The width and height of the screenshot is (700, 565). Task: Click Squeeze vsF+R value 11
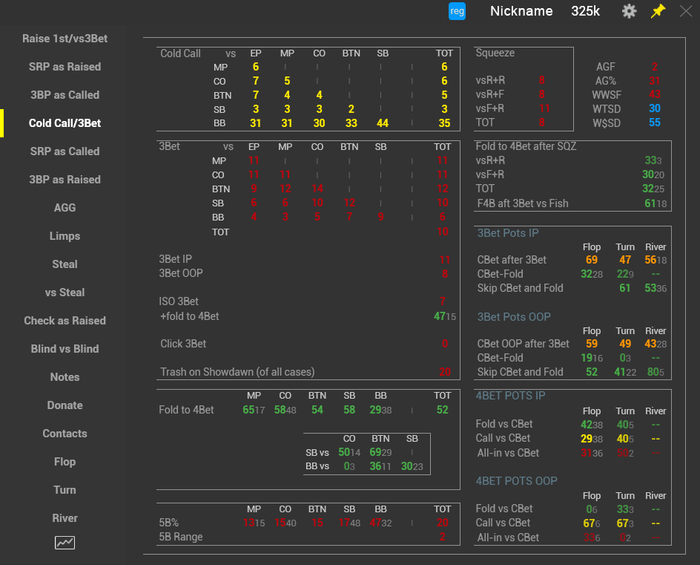[x=544, y=108]
